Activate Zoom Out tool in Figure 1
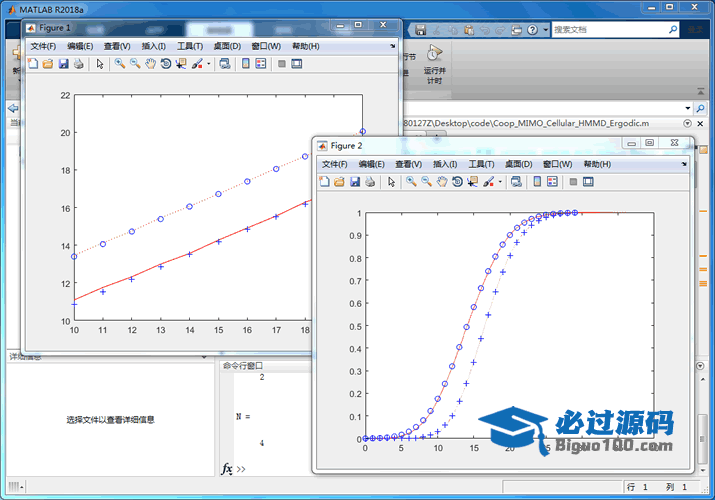 click(135, 64)
